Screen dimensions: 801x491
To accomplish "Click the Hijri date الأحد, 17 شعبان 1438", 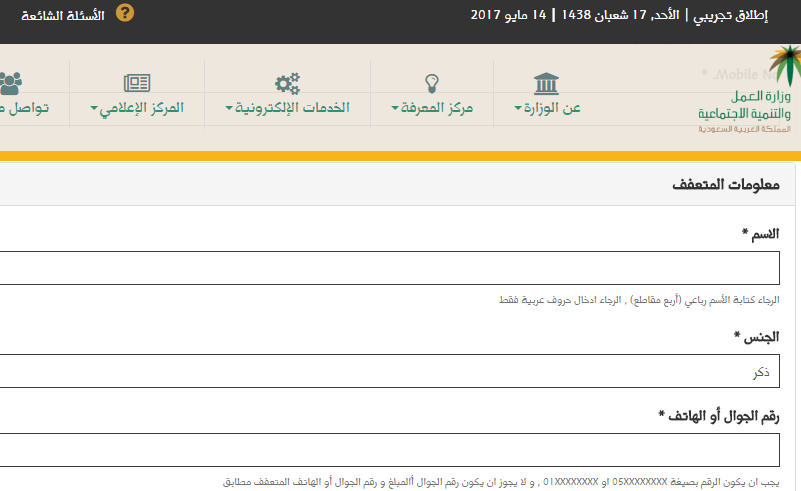I will click(x=621, y=15).
